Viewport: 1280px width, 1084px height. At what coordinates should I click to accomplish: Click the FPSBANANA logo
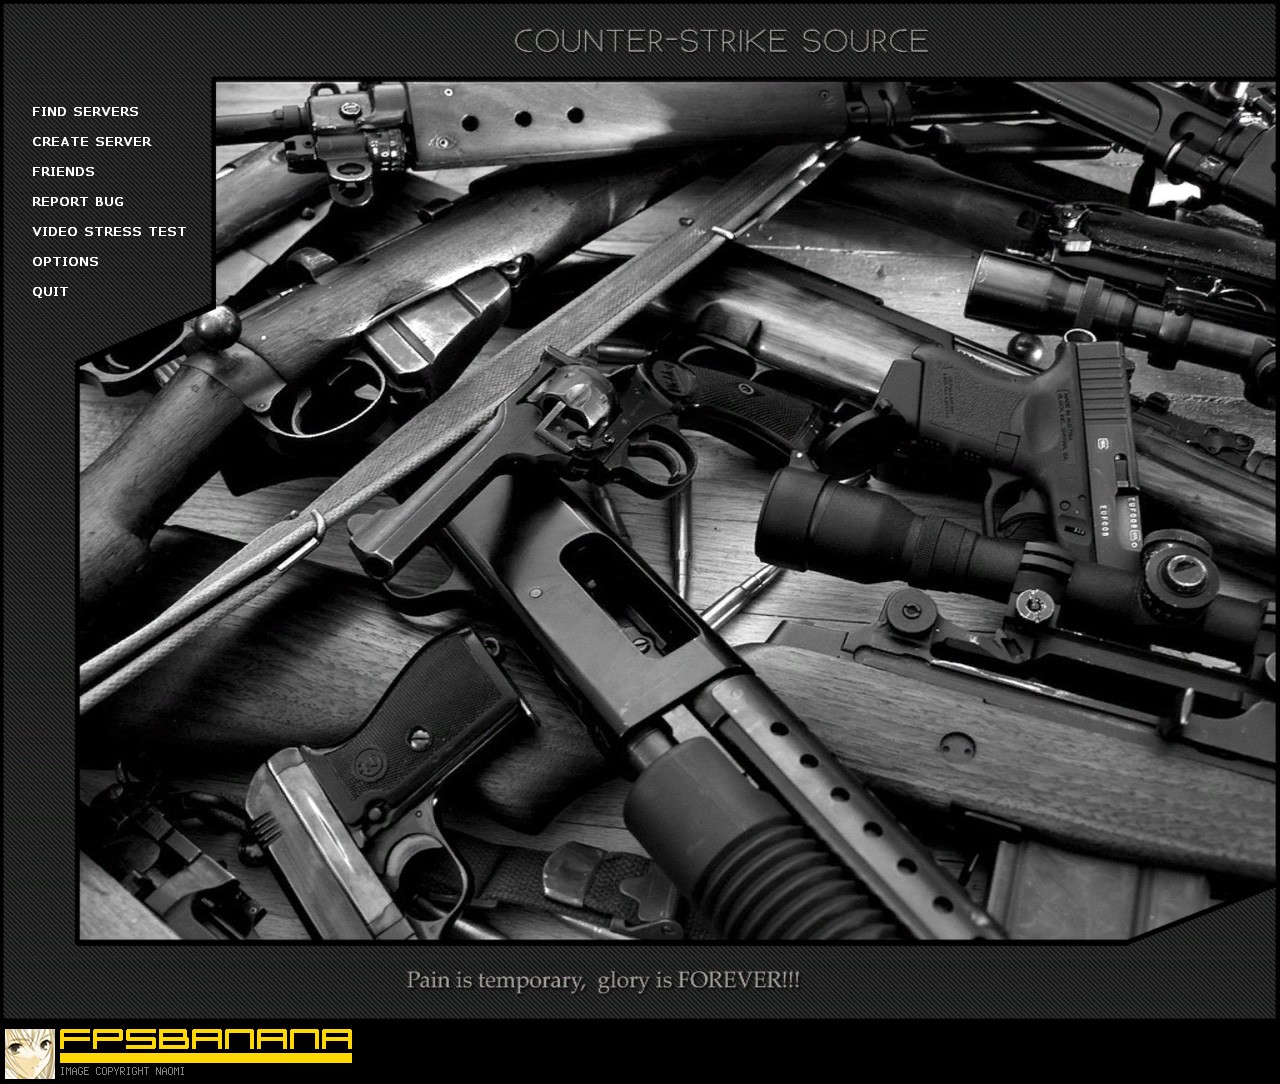[205, 1040]
